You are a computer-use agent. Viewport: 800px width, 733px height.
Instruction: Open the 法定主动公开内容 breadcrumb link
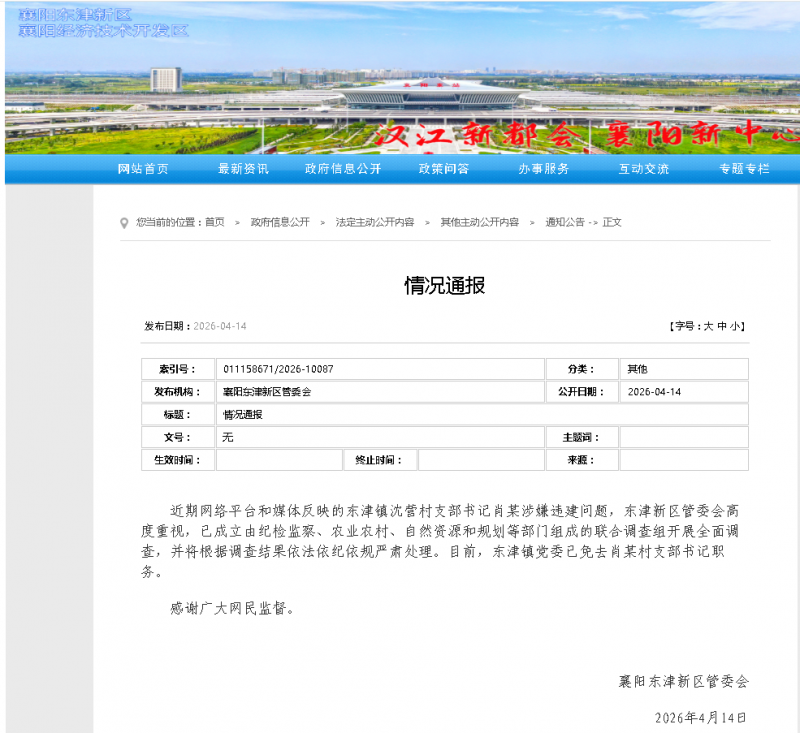point(375,222)
